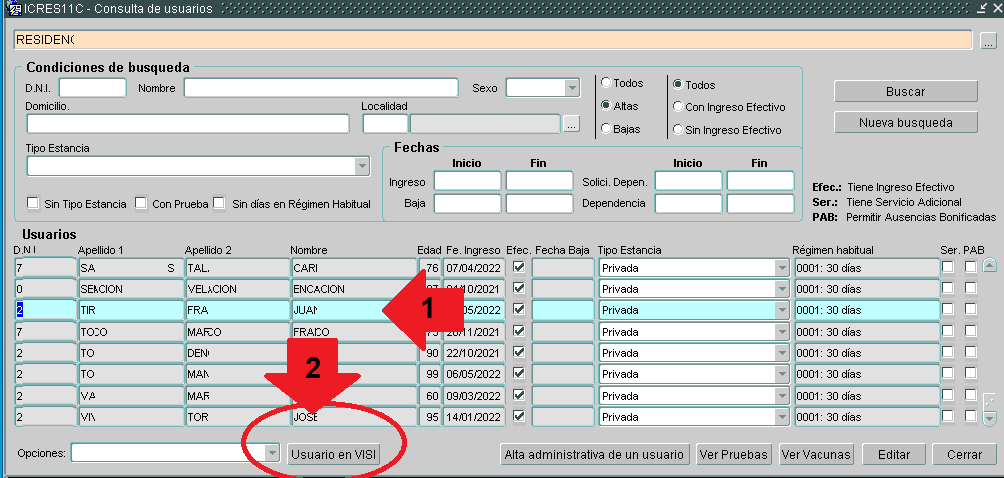
Task: Click the users list scroll-up arrow
Action: [x=990, y=266]
